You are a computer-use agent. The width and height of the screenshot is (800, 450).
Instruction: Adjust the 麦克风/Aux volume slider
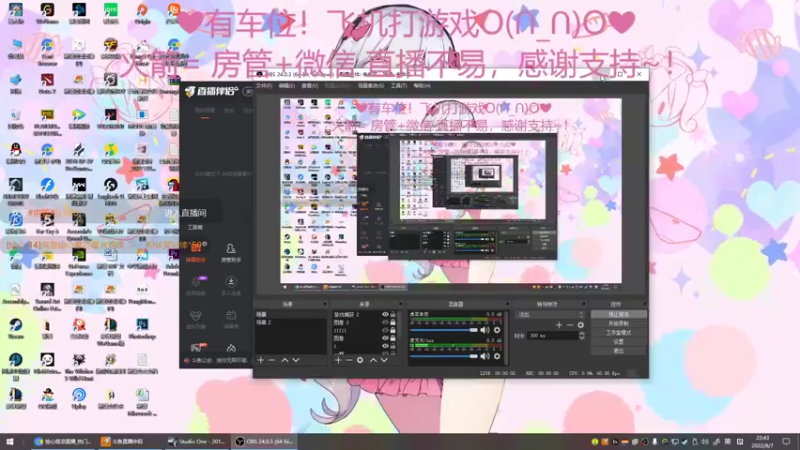(x=443, y=356)
